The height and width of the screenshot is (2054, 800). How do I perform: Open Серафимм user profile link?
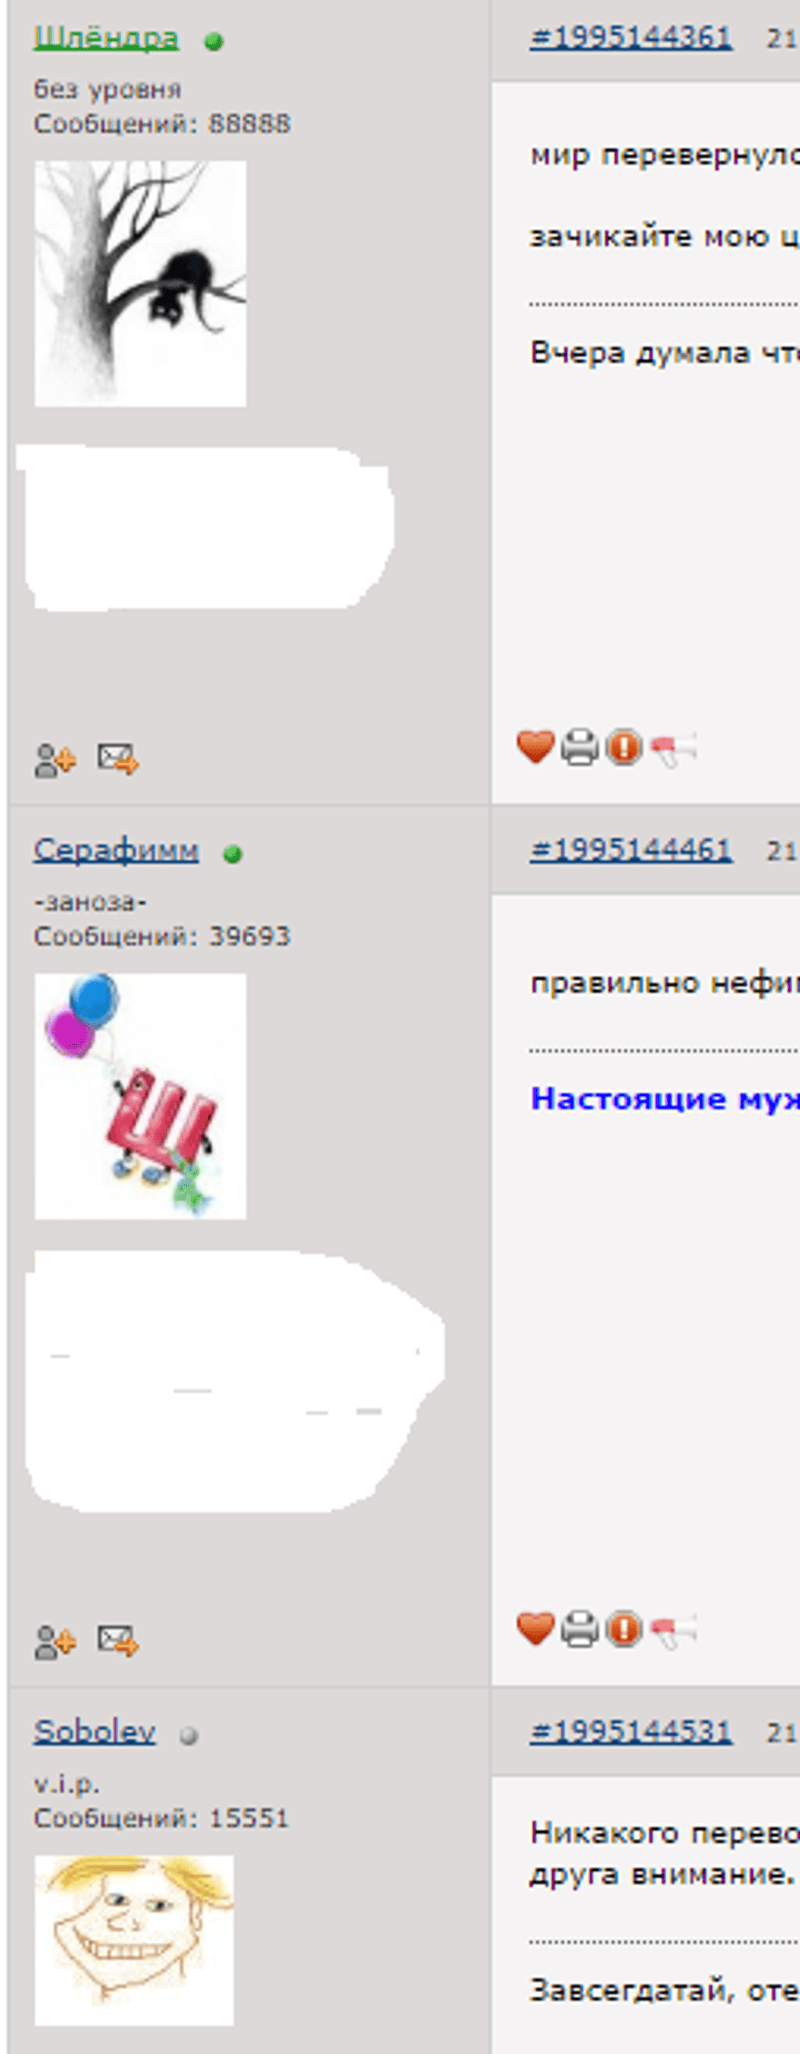pyautogui.click(x=116, y=850)
